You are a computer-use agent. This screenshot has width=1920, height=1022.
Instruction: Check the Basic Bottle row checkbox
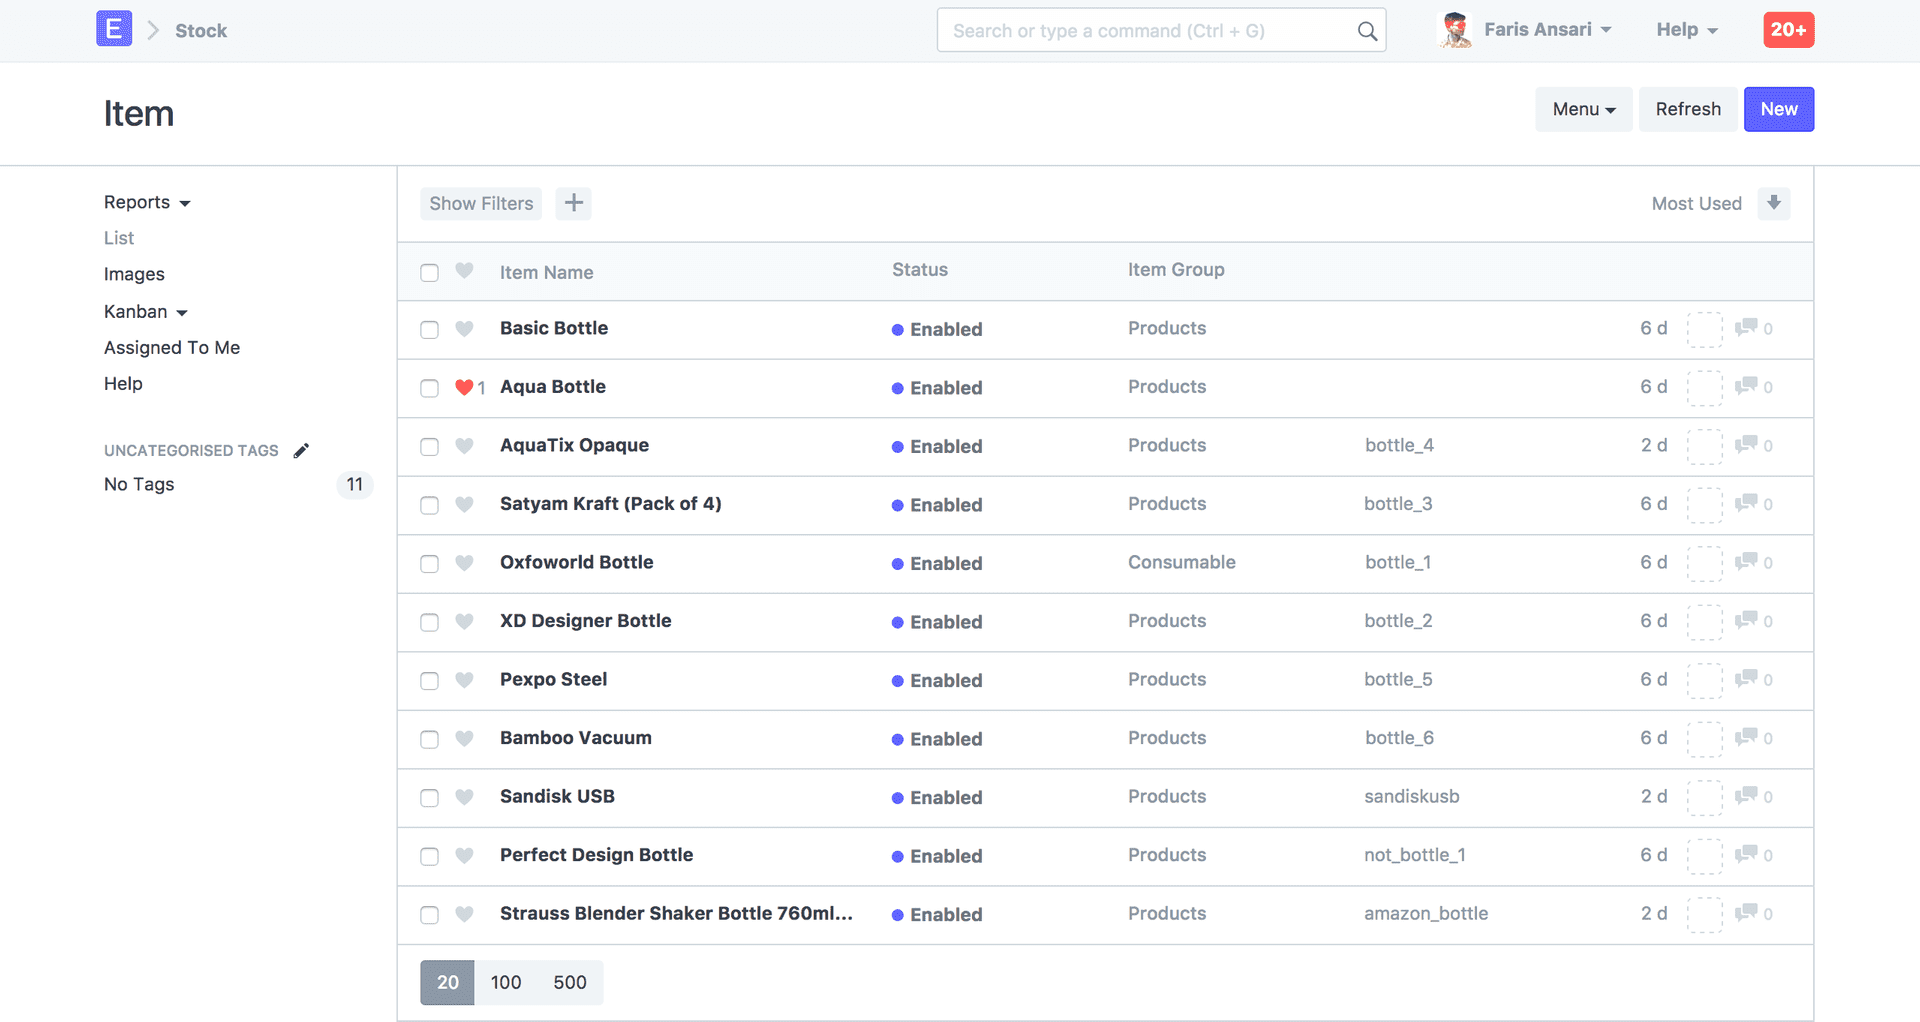tap(430, 330)
